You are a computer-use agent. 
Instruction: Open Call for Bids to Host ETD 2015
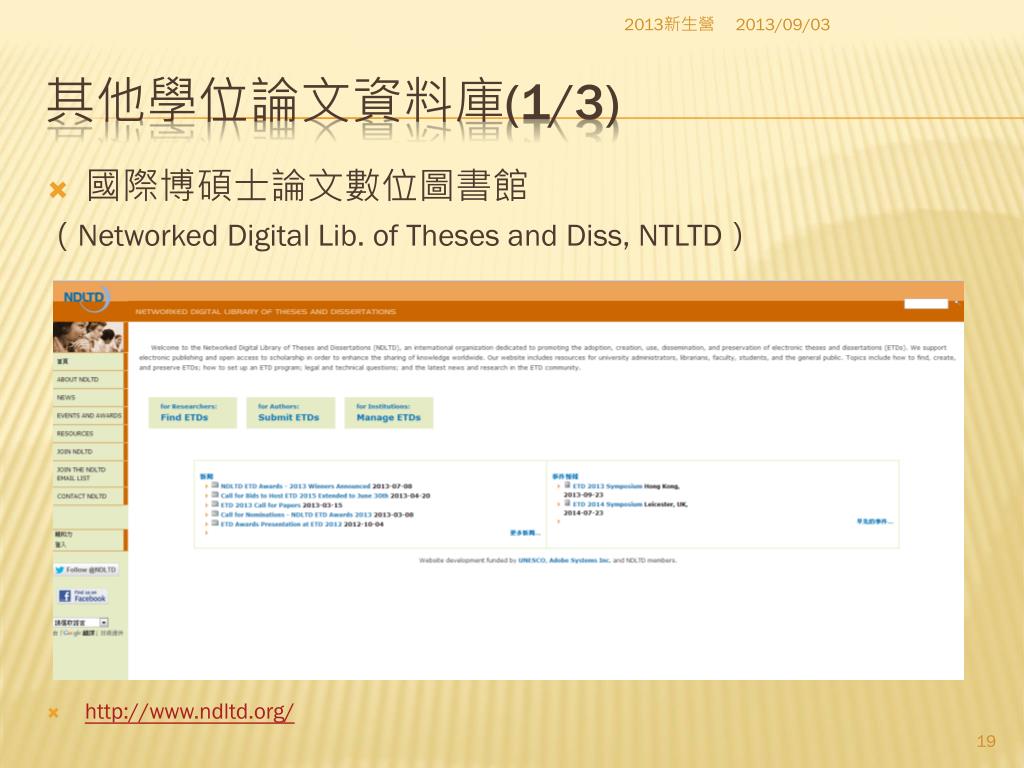tap(306, 496)
